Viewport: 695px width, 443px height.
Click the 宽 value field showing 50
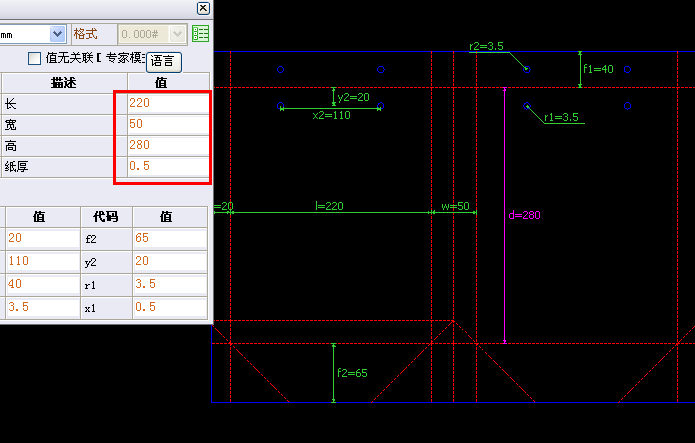(x=167, y=124)
